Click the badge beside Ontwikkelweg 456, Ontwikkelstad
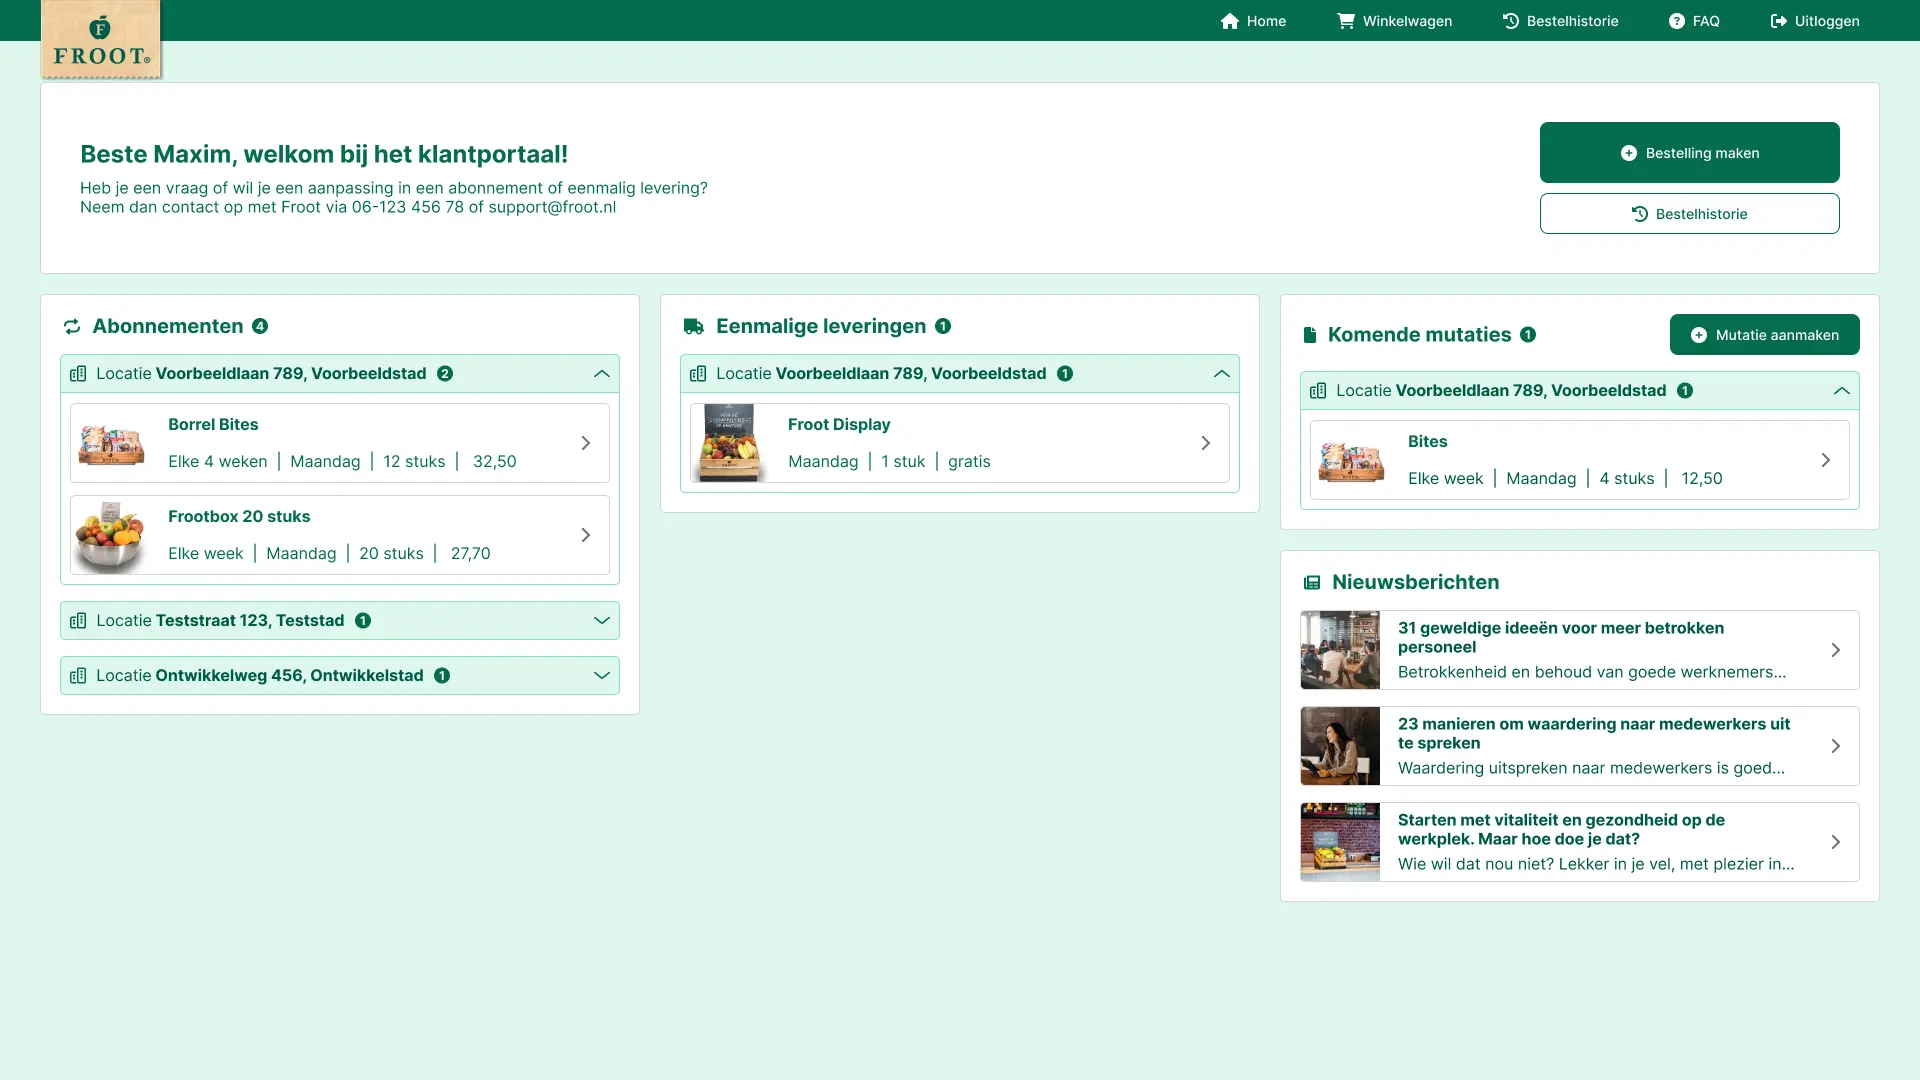Image resolution: width=1920 pixels, height=1080 pixels. coord(442,676)
